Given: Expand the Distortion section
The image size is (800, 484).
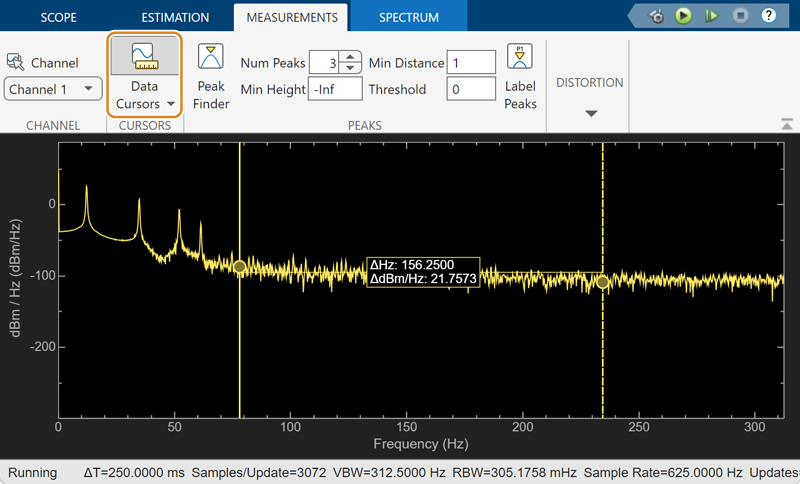Looking at the screenshot, I should coord(590,113).
